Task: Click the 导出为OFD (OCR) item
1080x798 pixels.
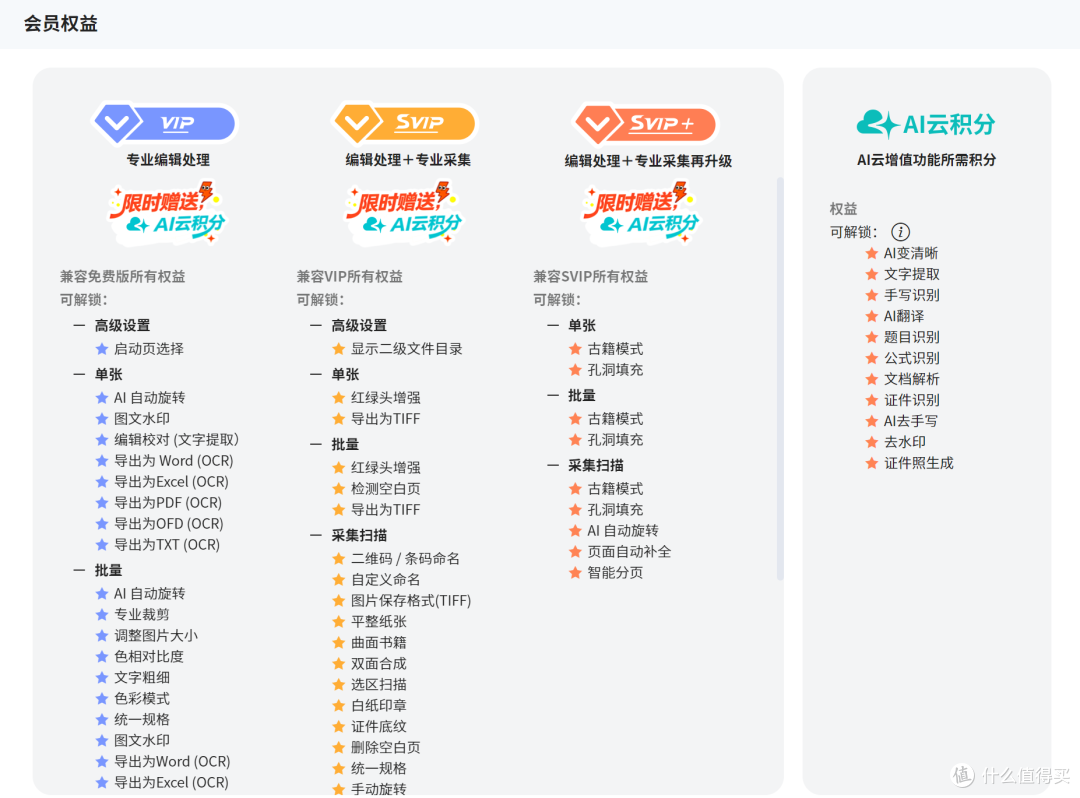Action: click(169, 524)
